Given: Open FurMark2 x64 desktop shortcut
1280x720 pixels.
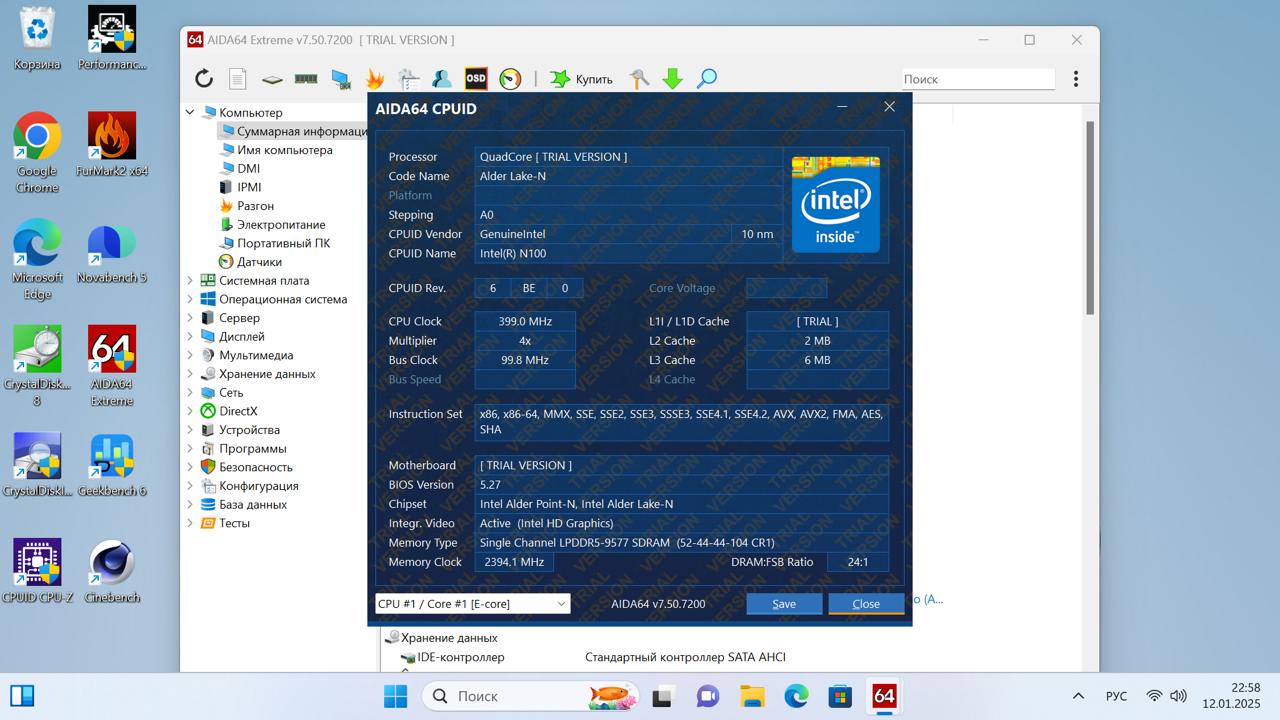Looking at the screenshot, I should (112, 145).
